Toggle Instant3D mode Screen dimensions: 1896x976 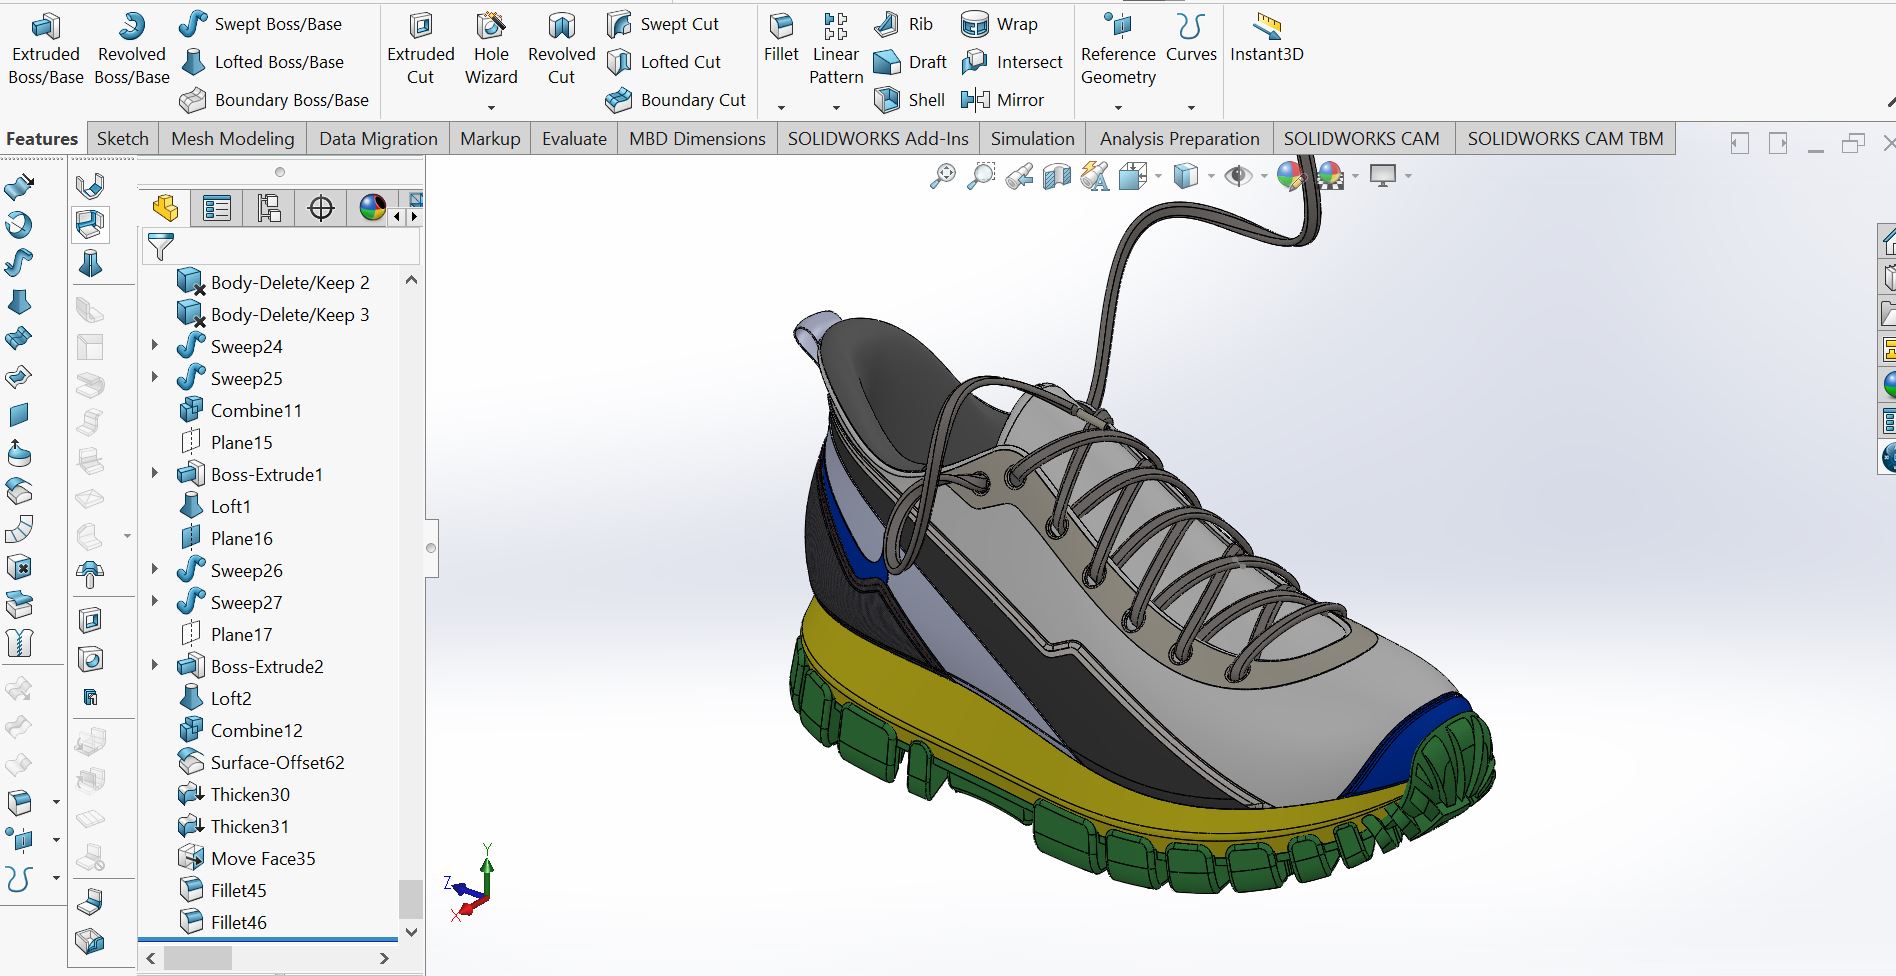tap(1267, 40)
